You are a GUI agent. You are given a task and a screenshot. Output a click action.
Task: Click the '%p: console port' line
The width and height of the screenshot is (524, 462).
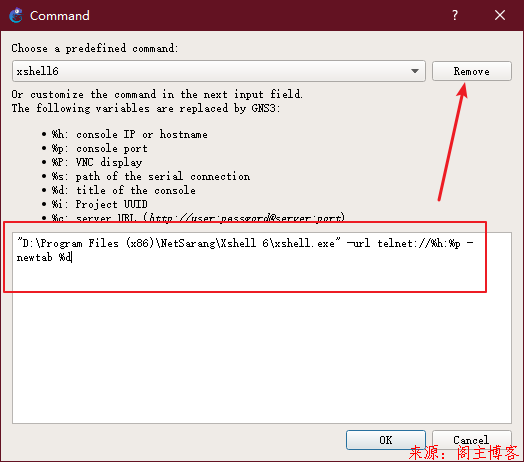pyautogui.click(x=99, y=148)
